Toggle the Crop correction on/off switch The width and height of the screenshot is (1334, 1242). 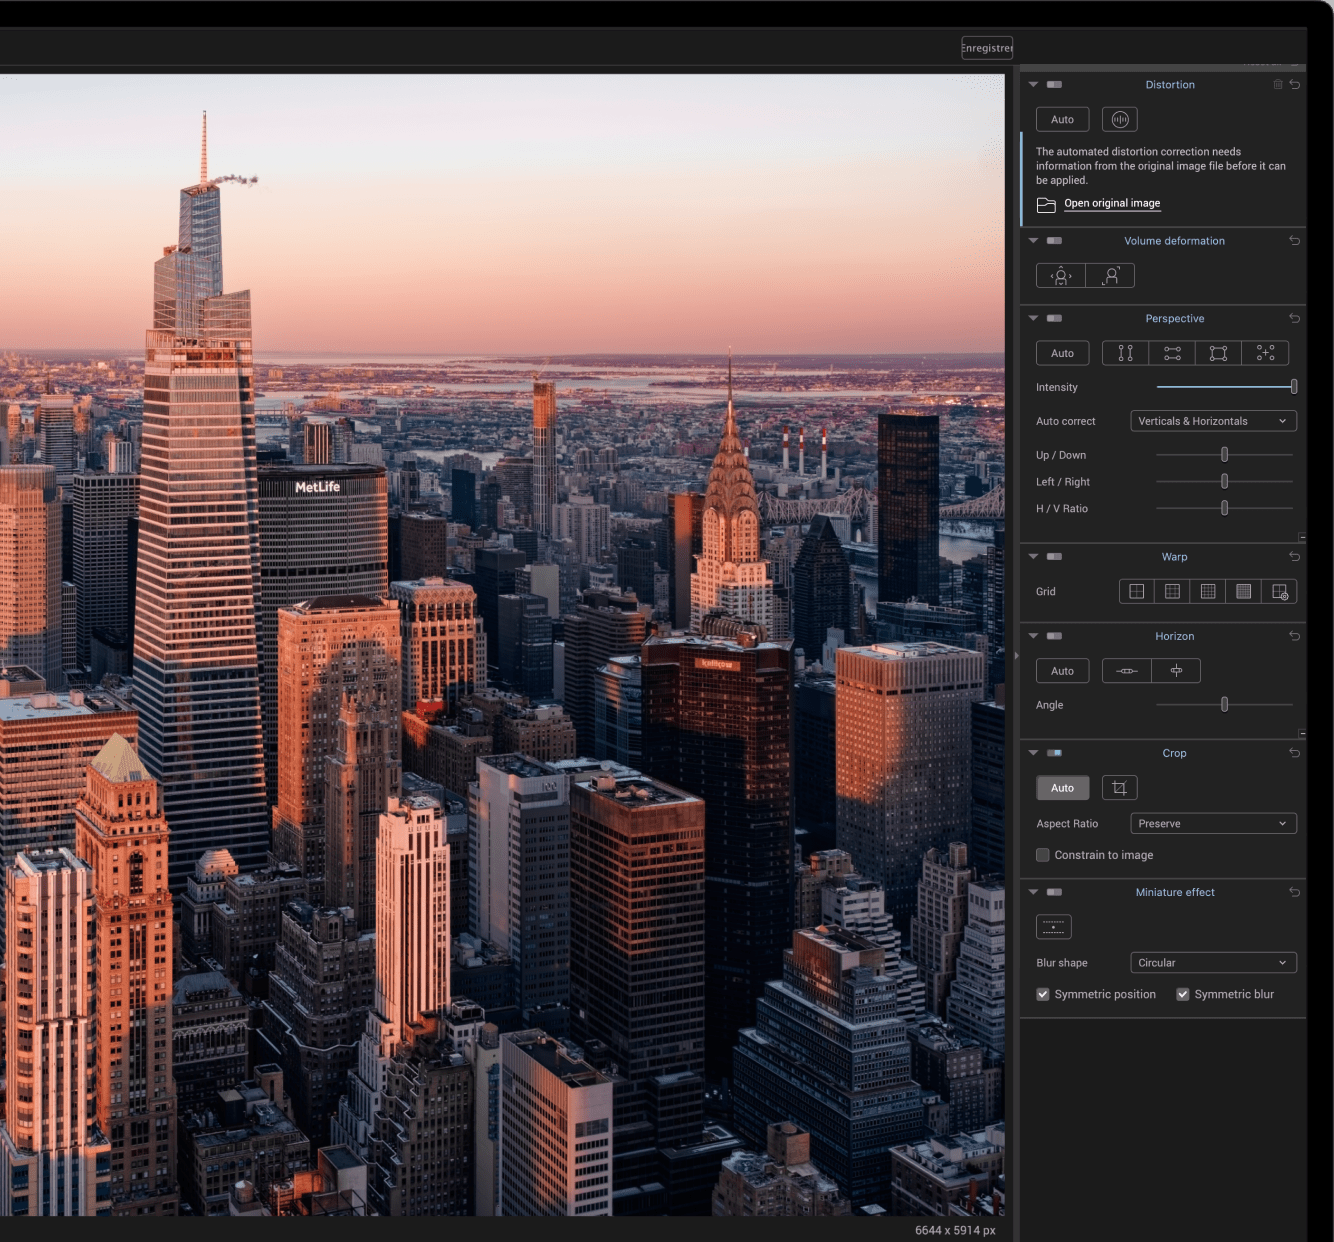click(x=1054, y=753)
